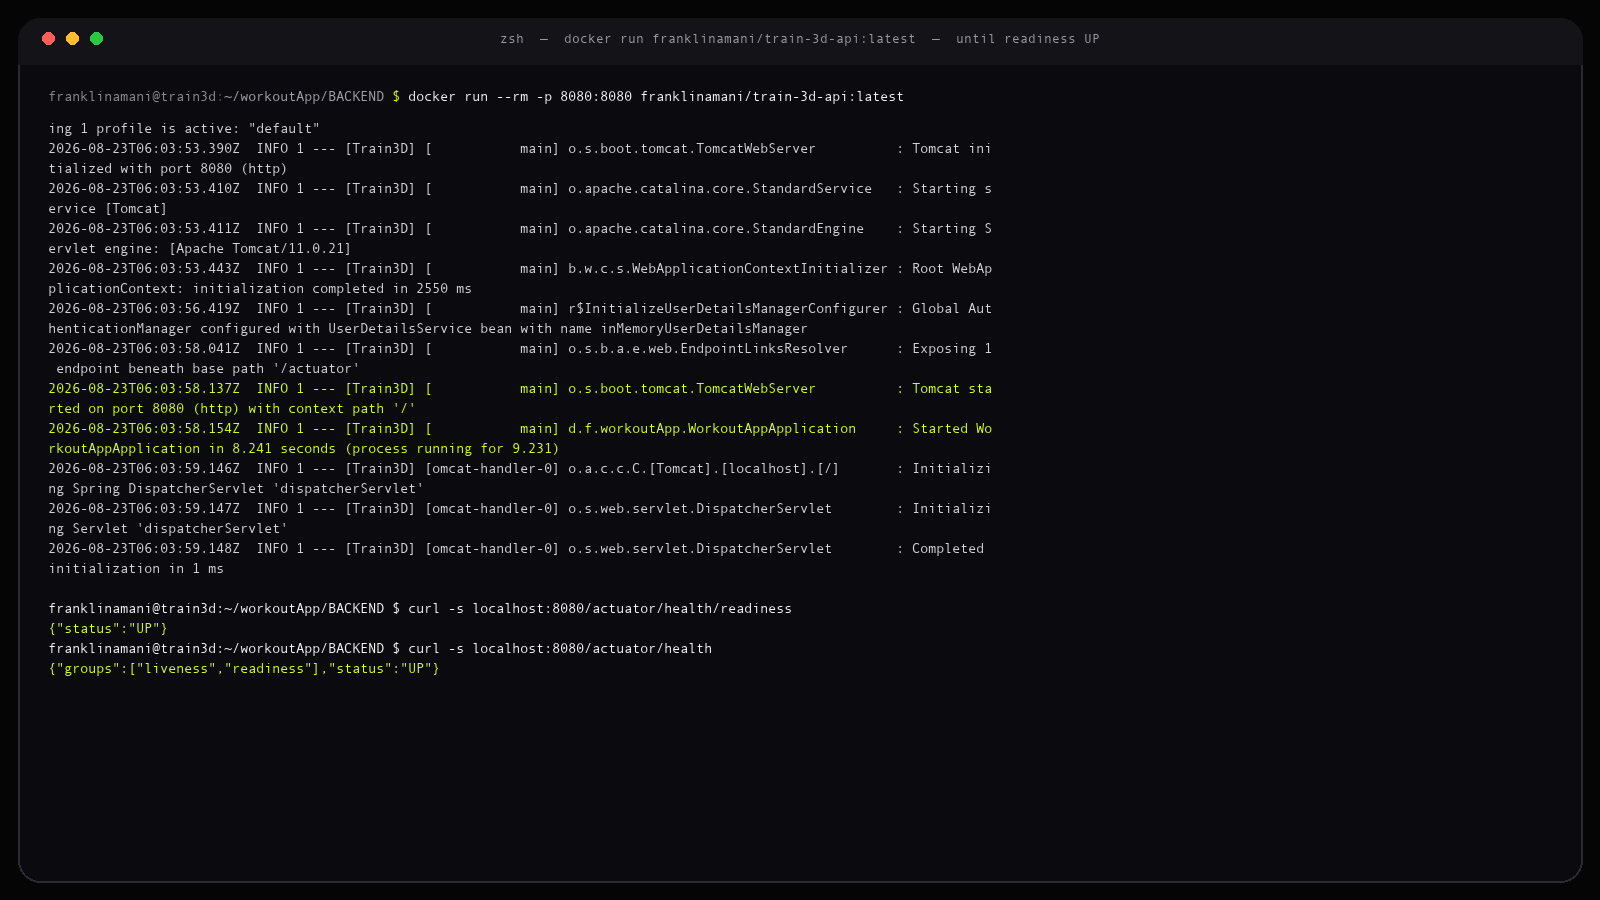
Task: Click timestamp 2026-08-23T06:03:59.147Z
Action: 144,509
